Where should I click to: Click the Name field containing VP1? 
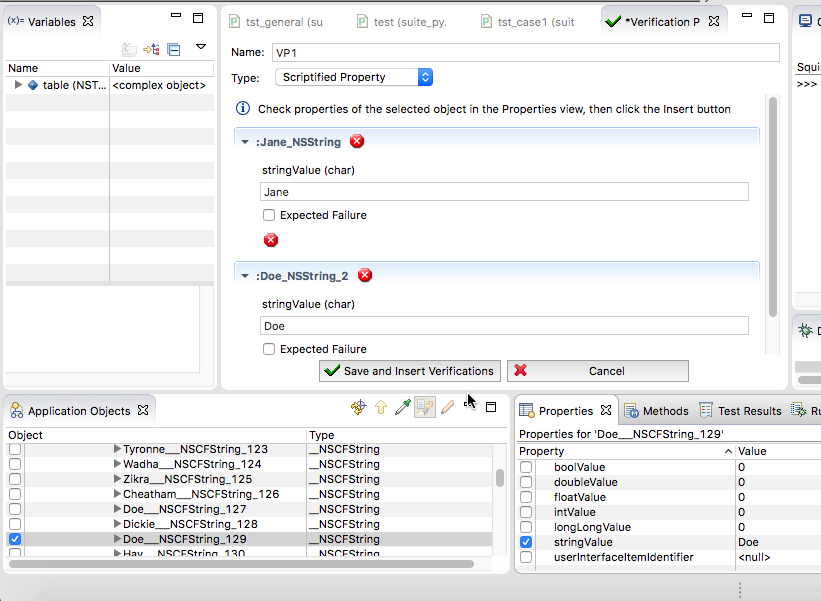tap(523, 53)
